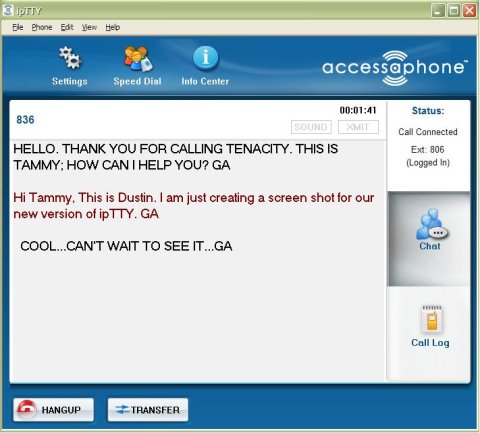The image size is (480, 433).
Task: Click the accessaphone logo
Action: (x=395, y=68)
